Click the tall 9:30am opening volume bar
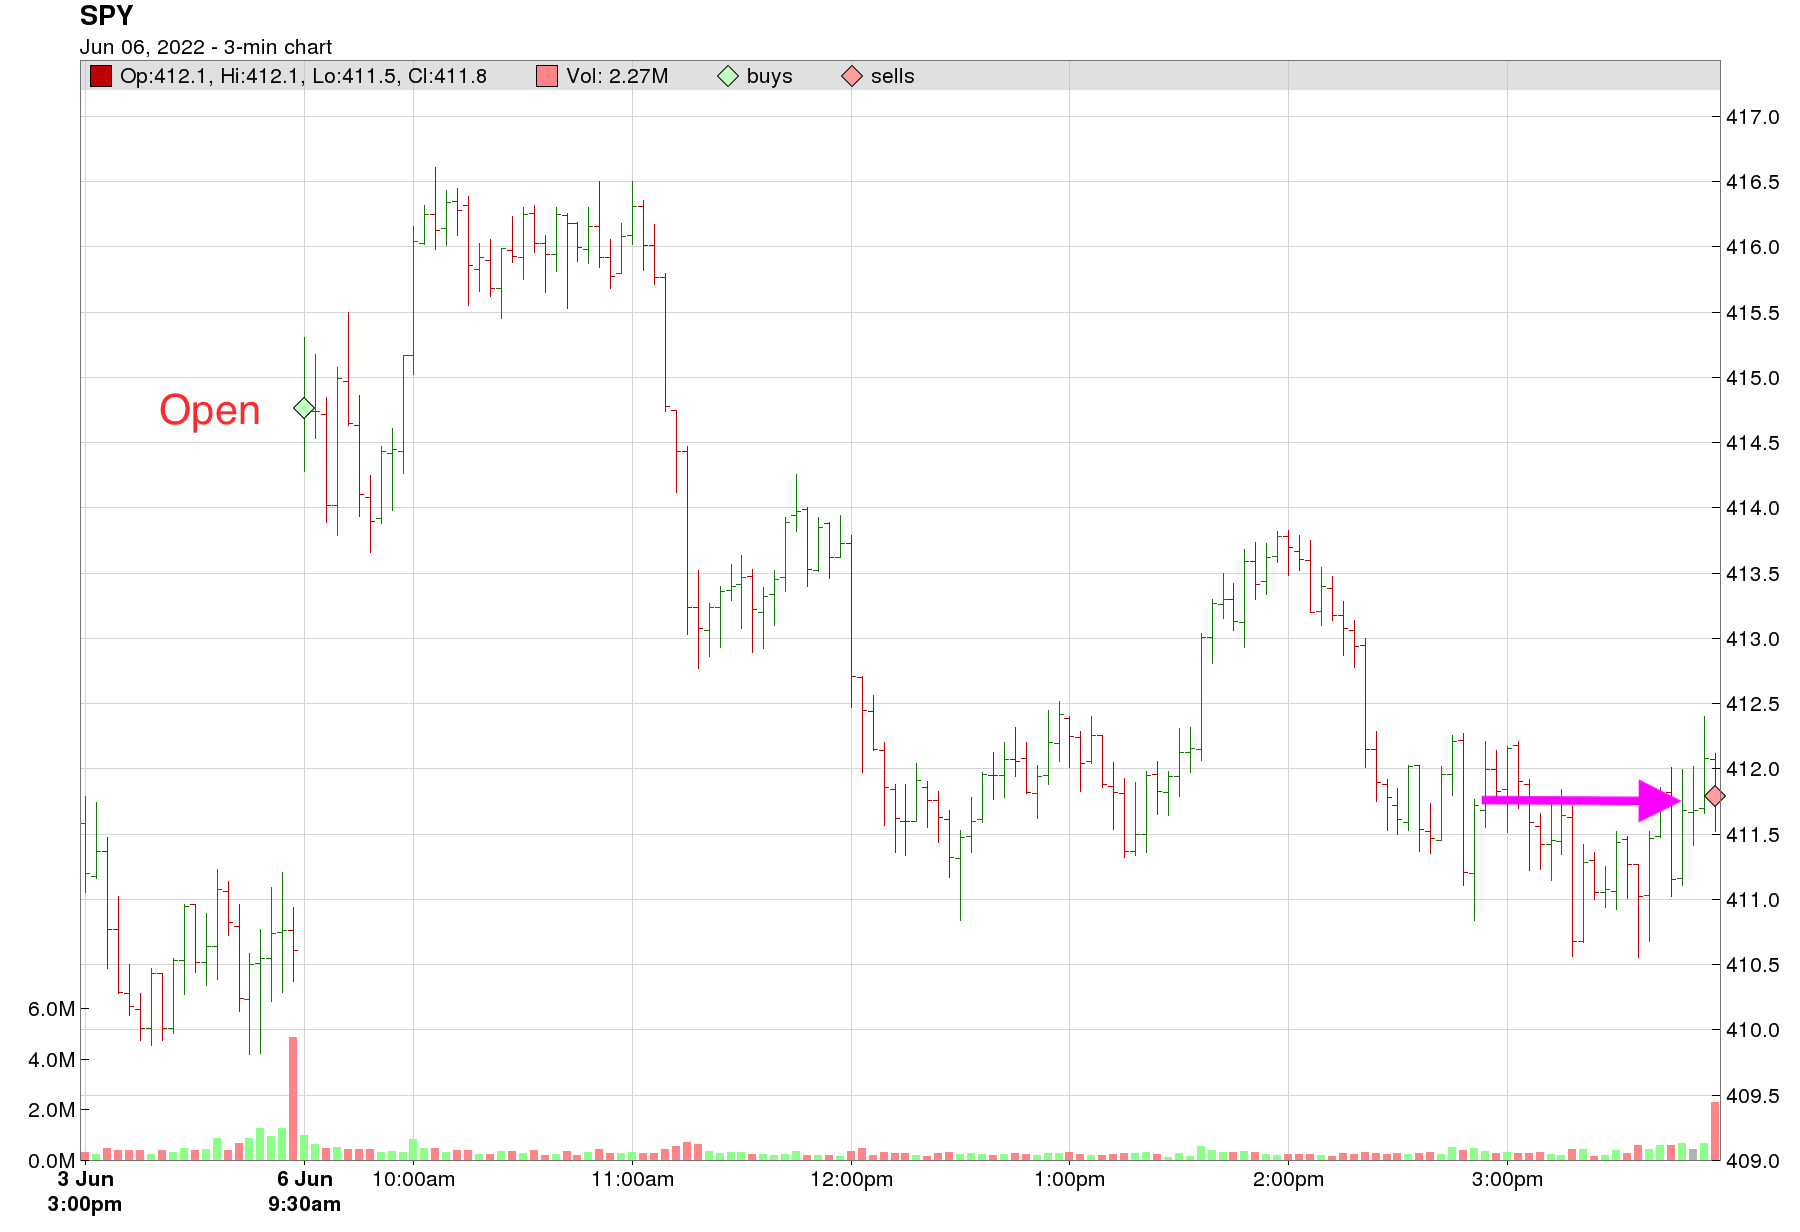1800x1232 pixels. tap(293, 1098)
